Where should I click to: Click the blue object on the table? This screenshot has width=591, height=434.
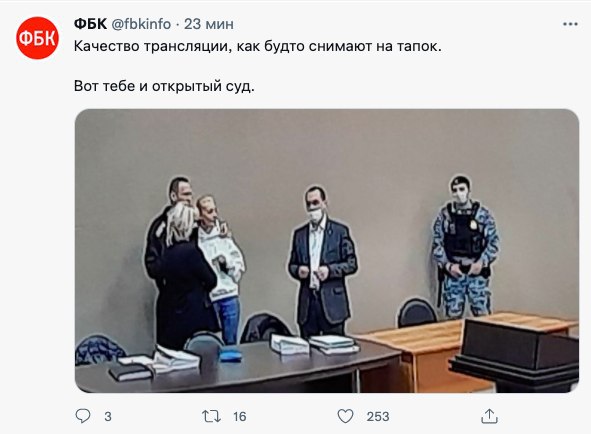(x=230, y=355)
